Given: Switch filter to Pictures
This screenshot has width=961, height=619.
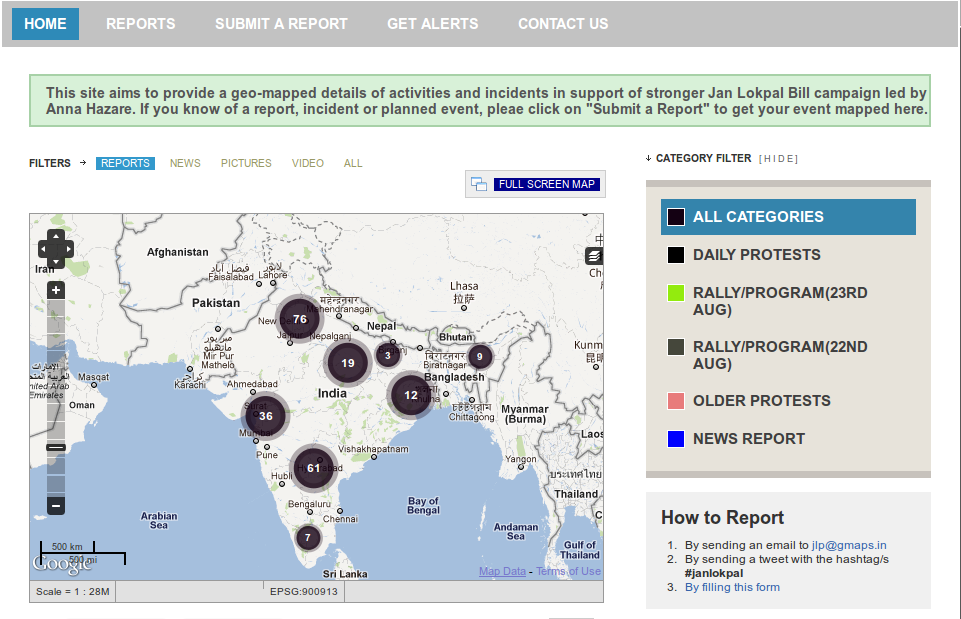Looking at the screenshot, I should 246,163.
